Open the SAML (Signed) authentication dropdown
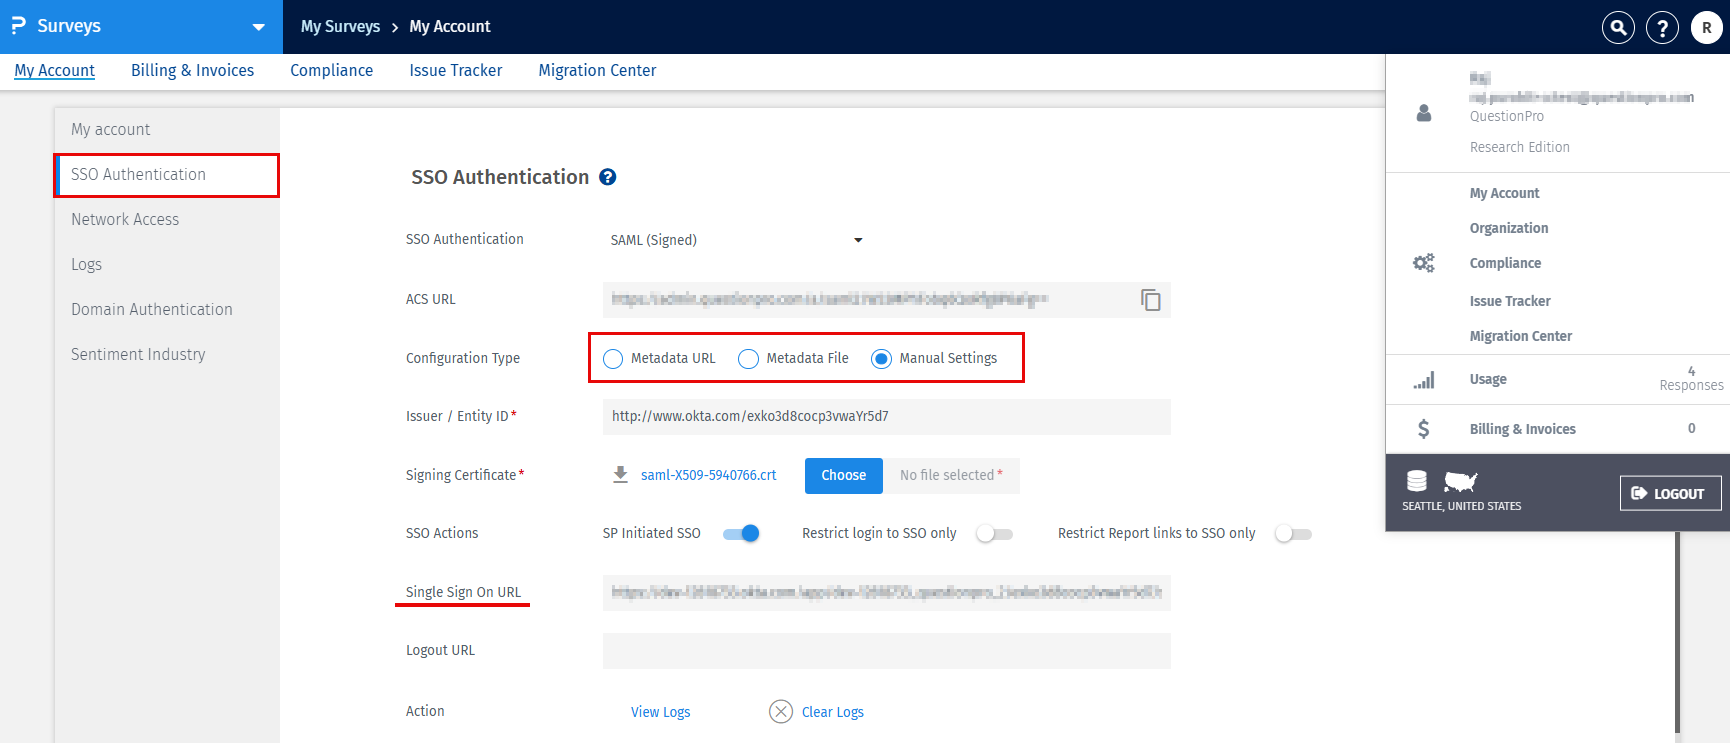The width and height of the screenshot is (1730, 743). (736, 240)
